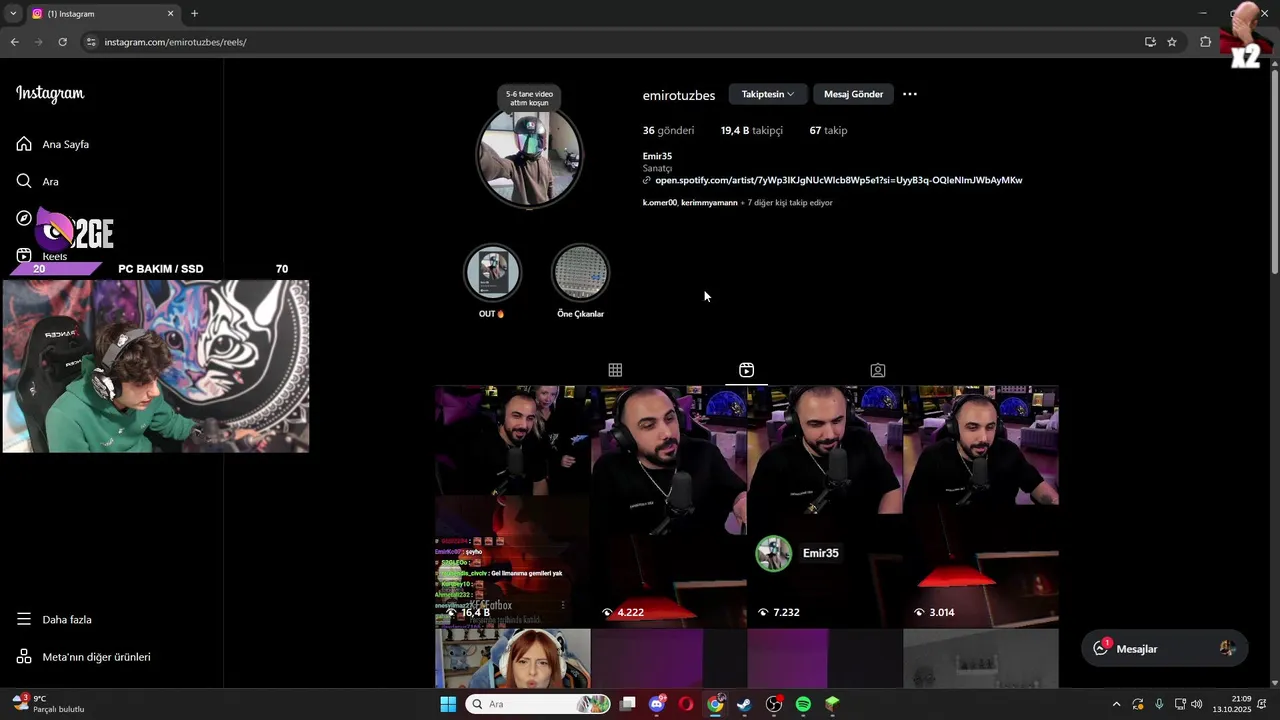Open the Spotify artist link
This screenshot has width=1280, height=720.
838,180
